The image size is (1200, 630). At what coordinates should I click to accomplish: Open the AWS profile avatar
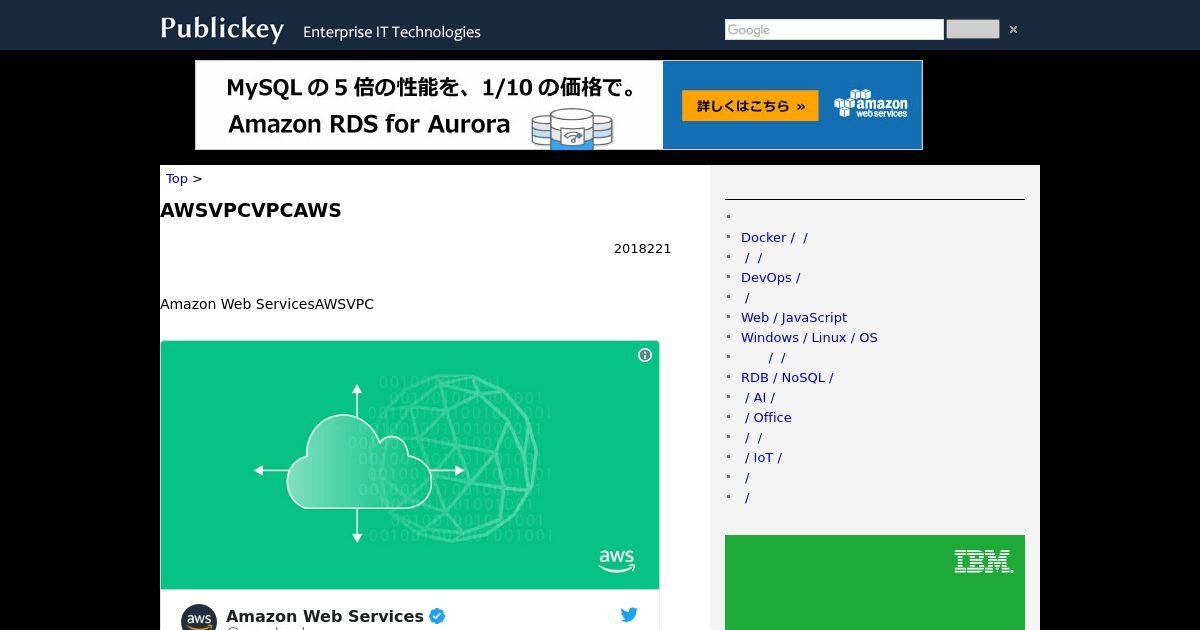point(199,619)
